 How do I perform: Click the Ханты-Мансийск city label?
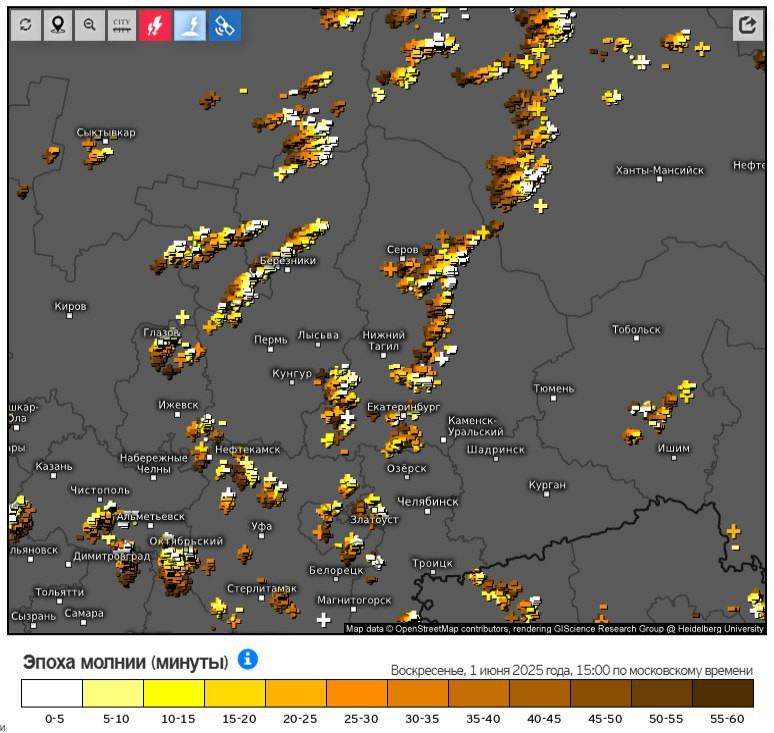[x=659, y=170]
